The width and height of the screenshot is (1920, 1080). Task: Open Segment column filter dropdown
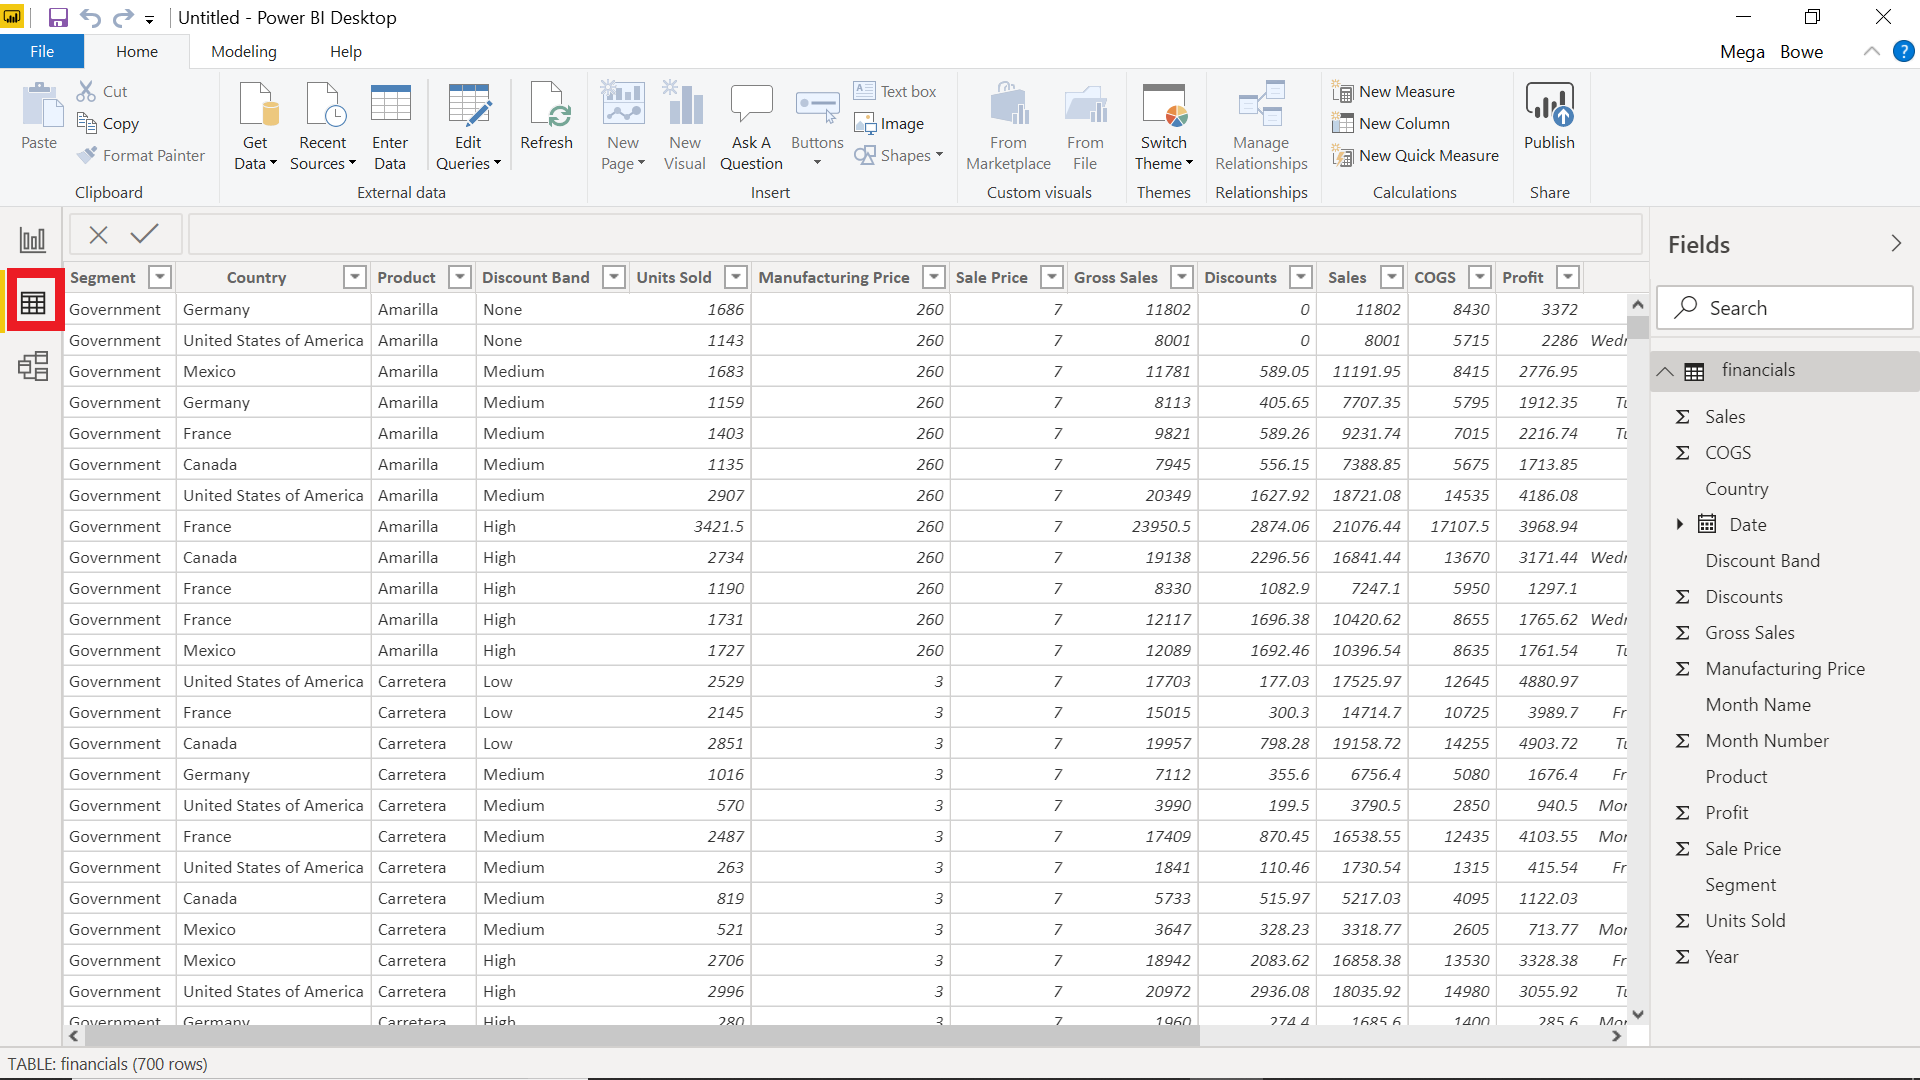click(159, 277)
